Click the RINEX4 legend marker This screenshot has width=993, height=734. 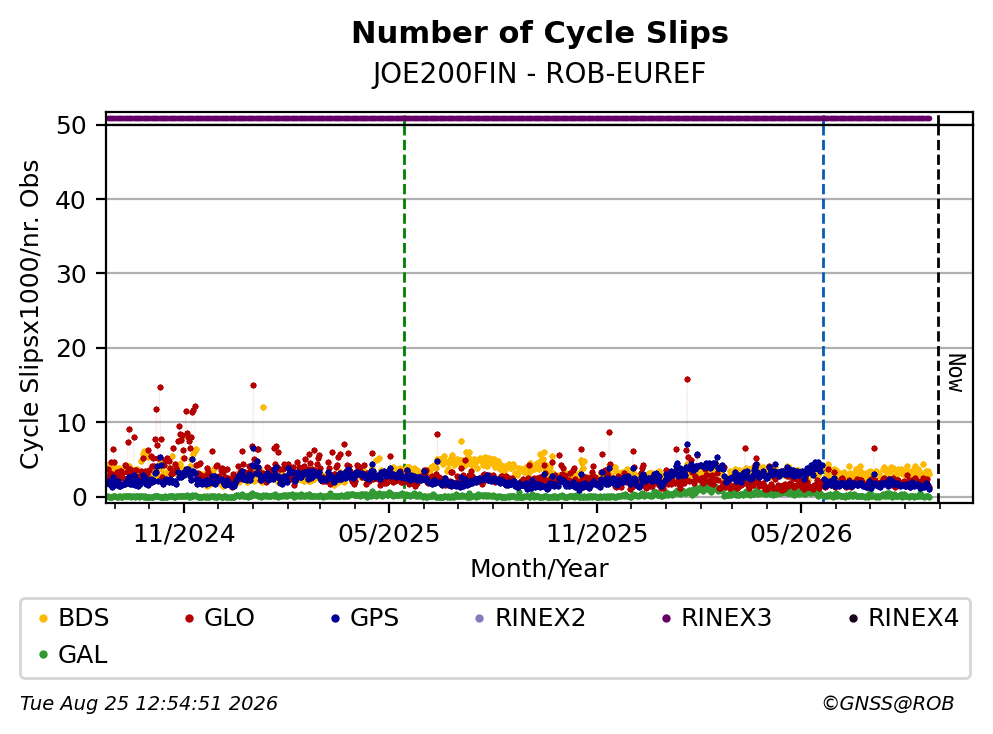tap(853, 618)
